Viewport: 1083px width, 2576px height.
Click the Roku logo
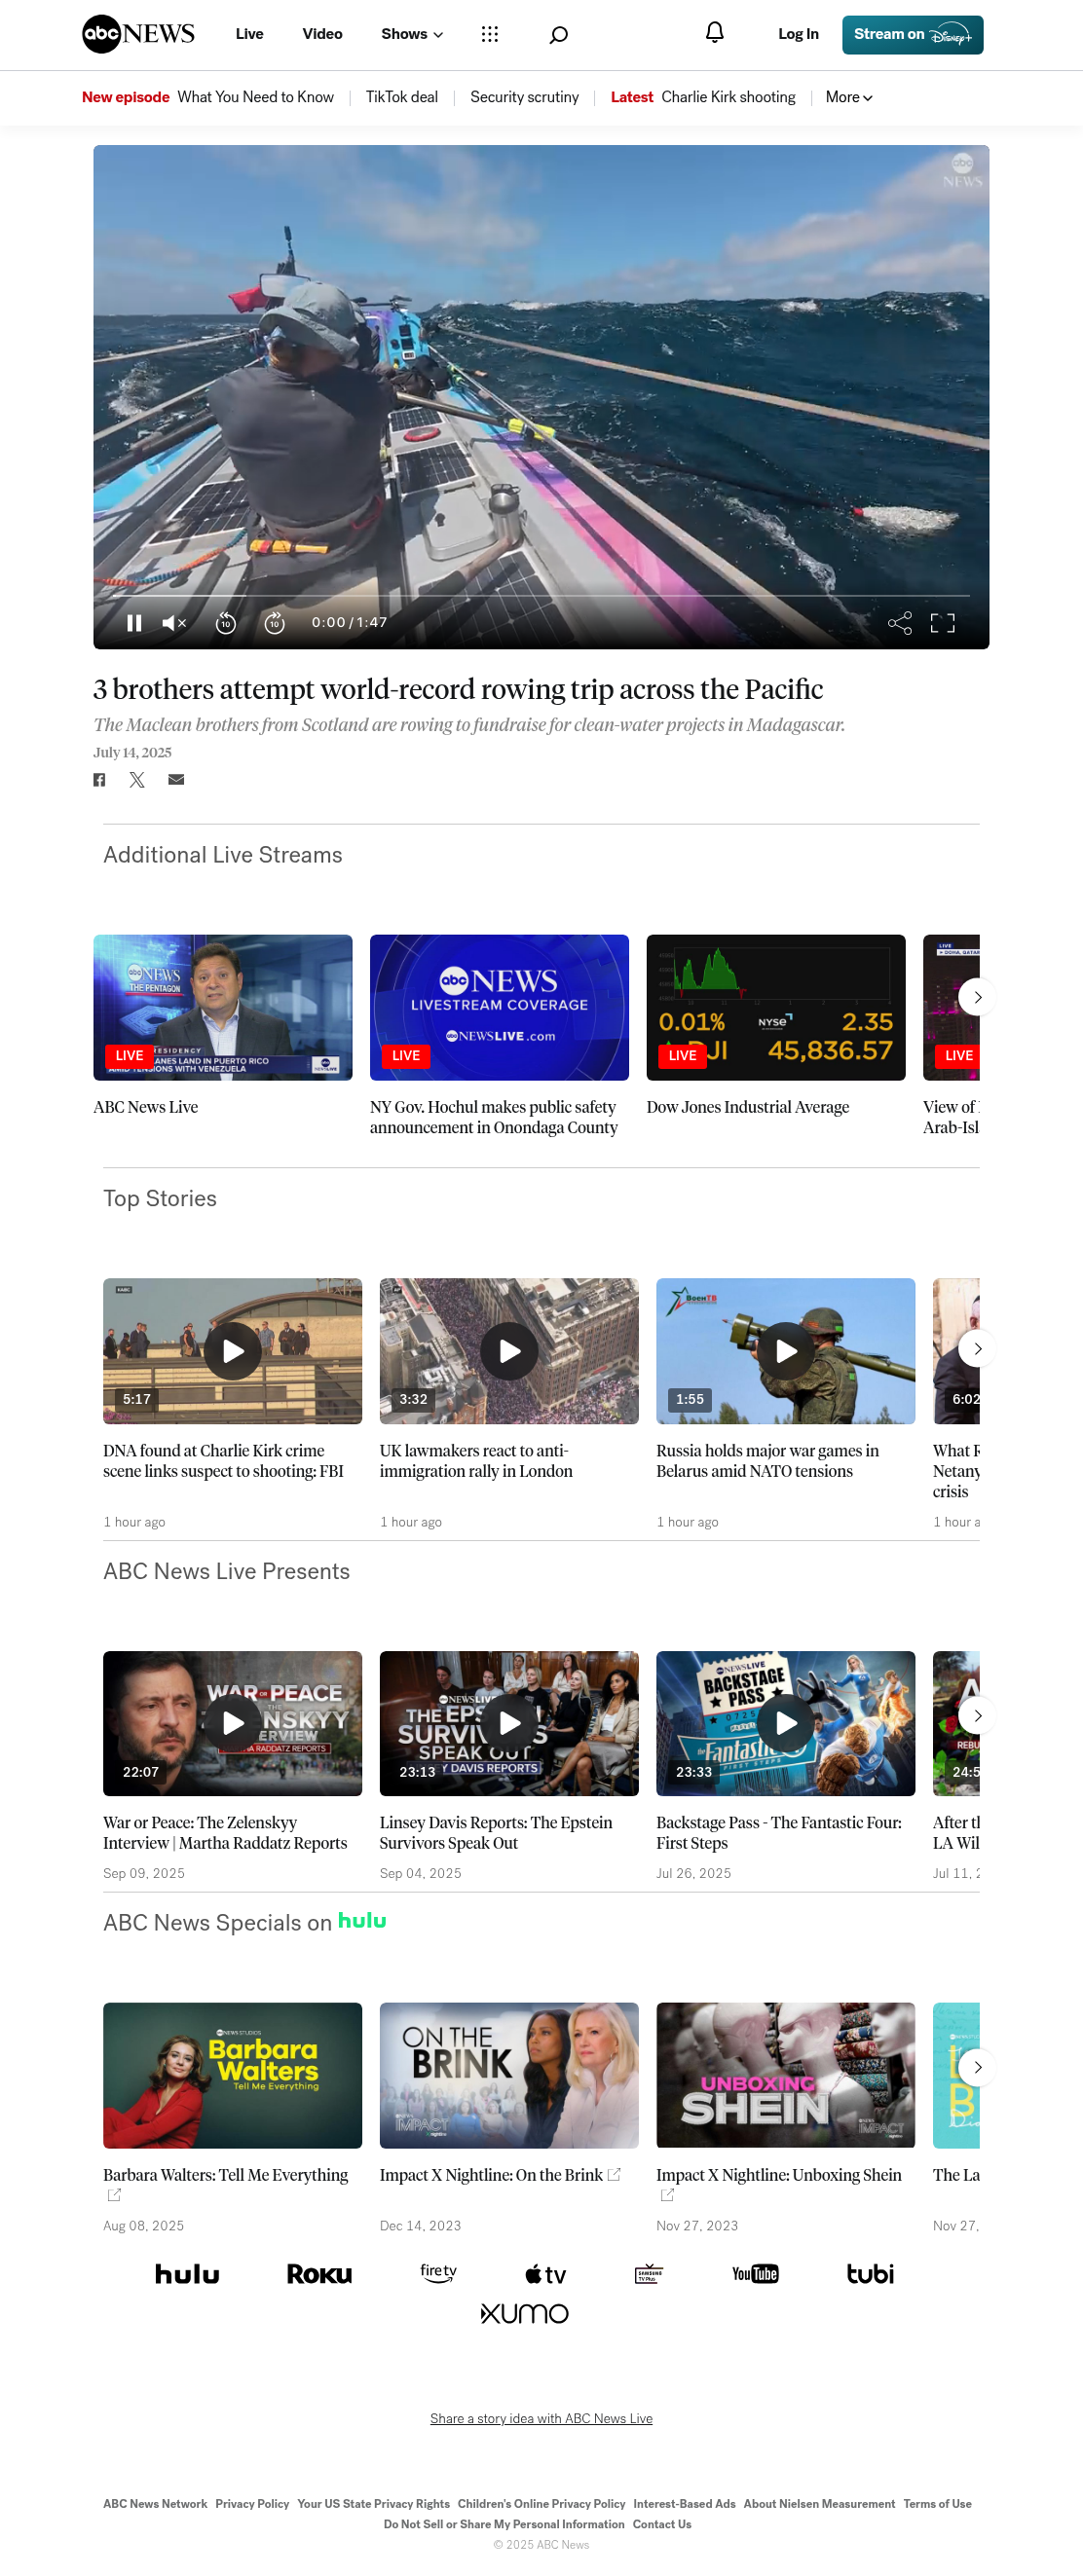tap(319, 2274)
